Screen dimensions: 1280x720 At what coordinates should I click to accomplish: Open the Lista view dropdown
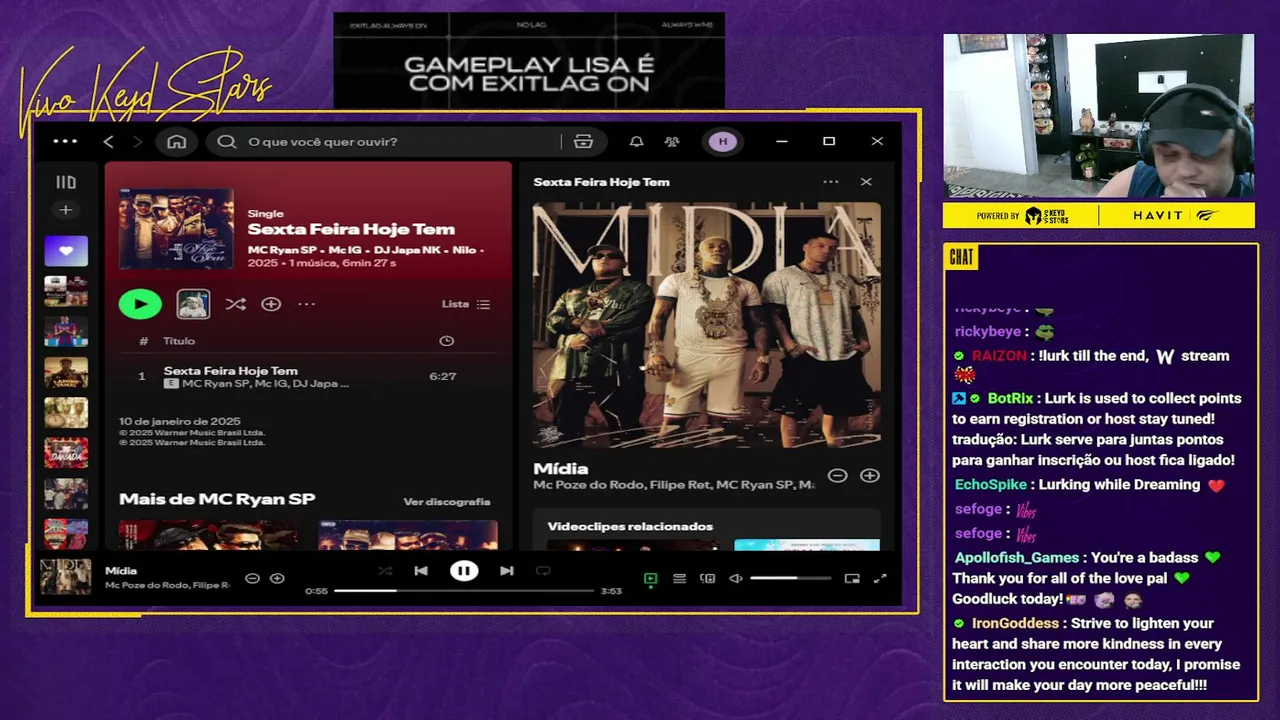click(466, 304)
